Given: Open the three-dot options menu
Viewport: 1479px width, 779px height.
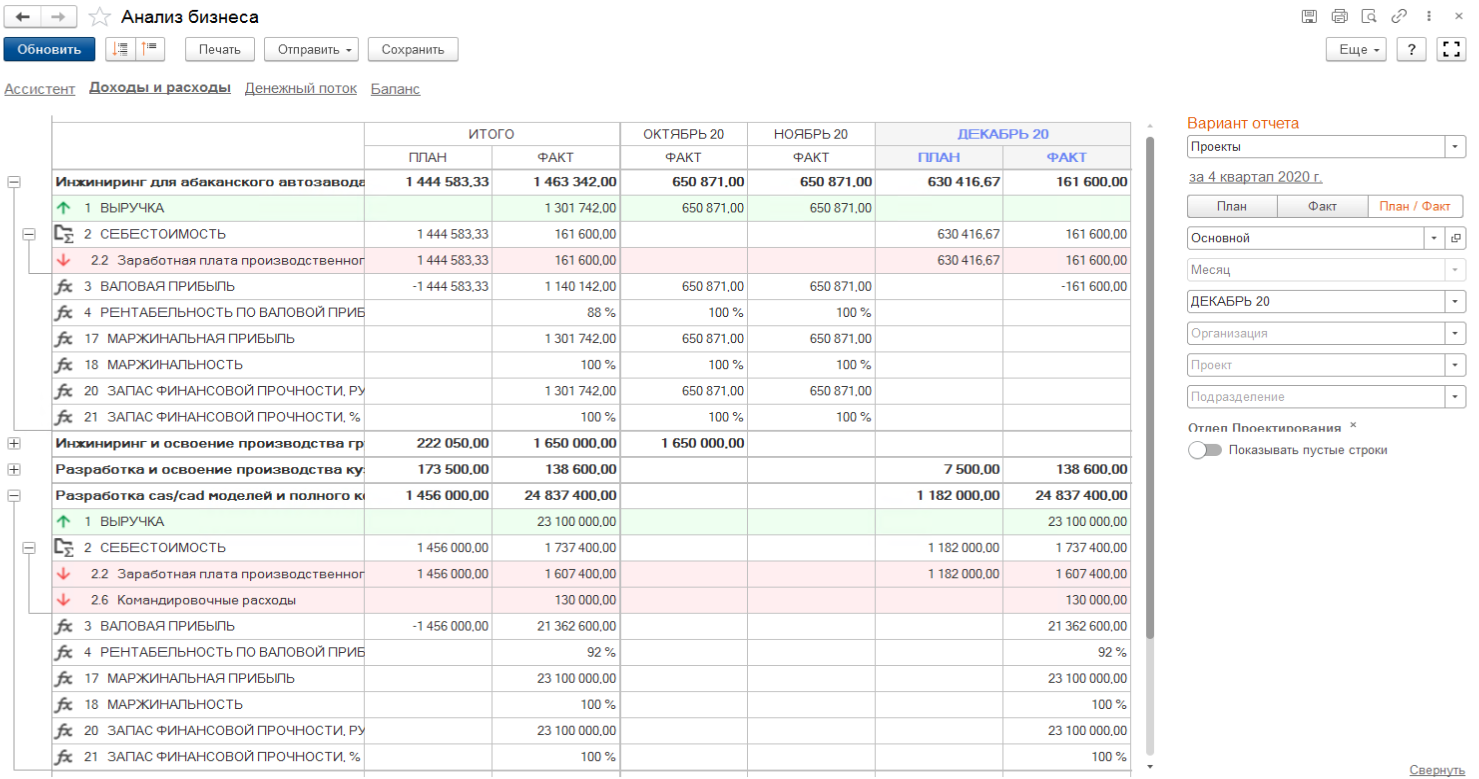Looking at the screenshot, I should point(1429,16).
